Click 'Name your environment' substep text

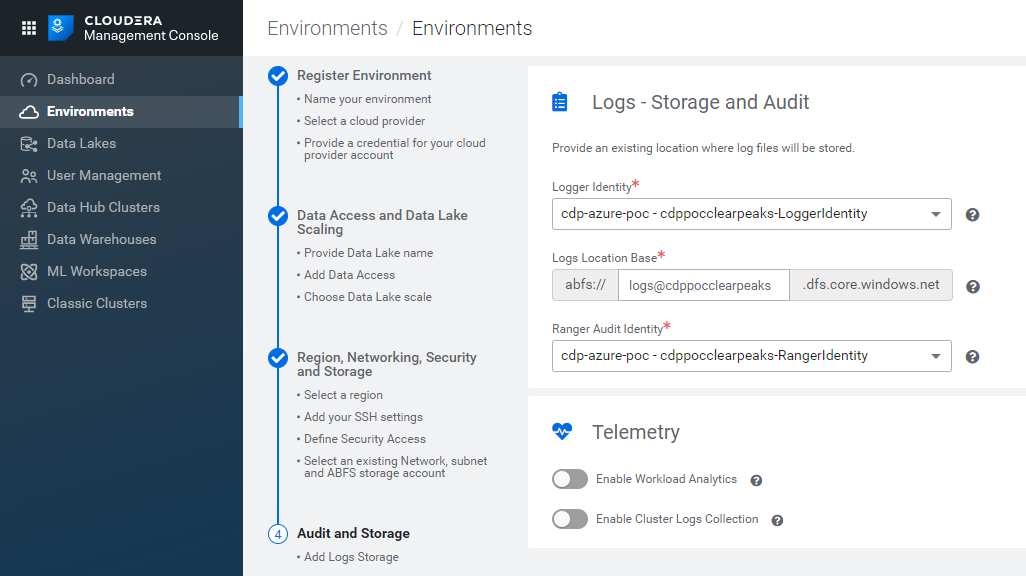[x=367, y=99]
